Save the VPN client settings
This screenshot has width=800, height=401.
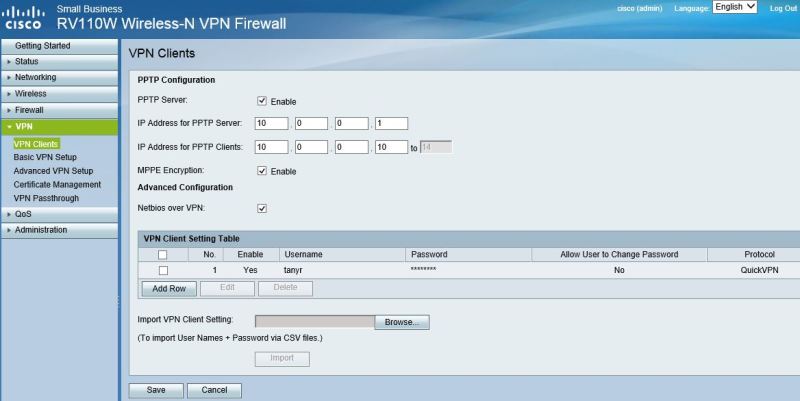(156, 390)
